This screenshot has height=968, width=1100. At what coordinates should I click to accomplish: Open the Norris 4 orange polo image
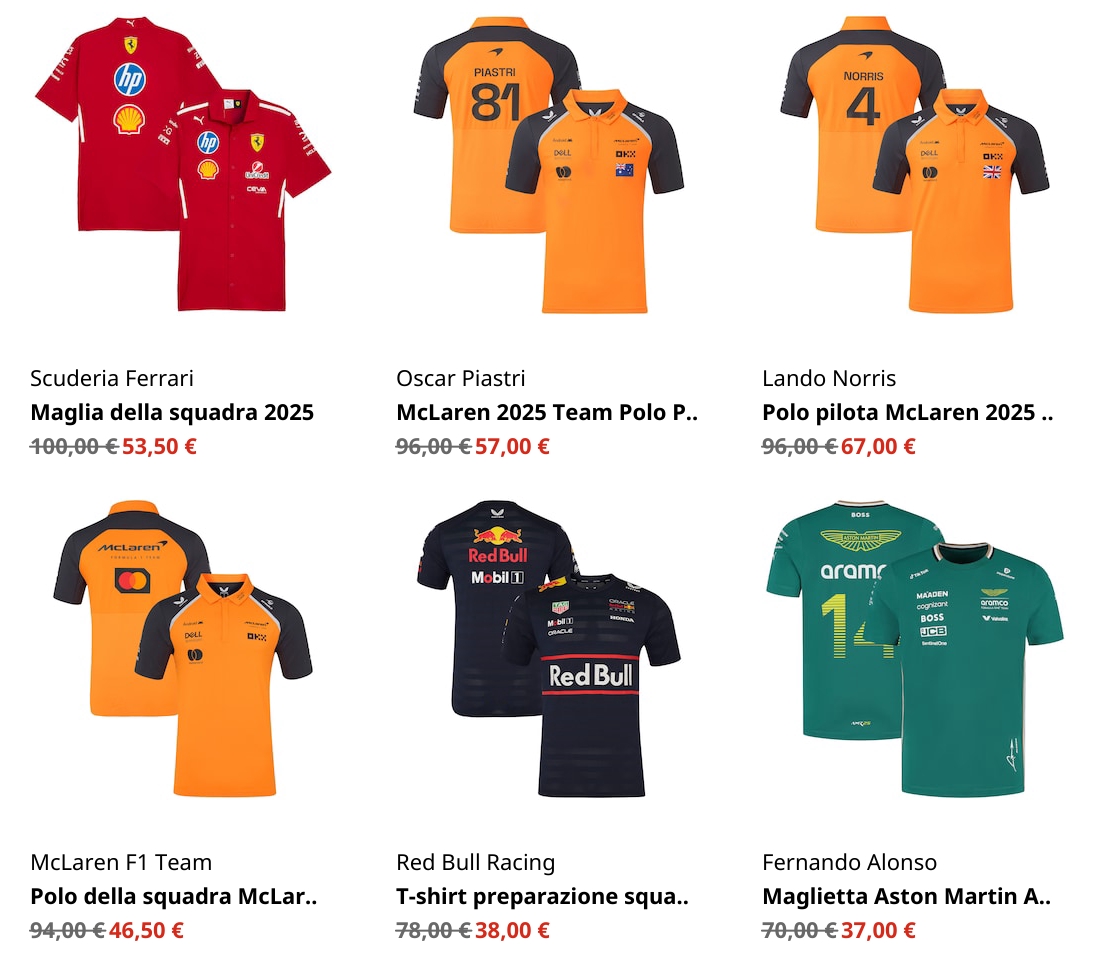click(x=915, y=164)
